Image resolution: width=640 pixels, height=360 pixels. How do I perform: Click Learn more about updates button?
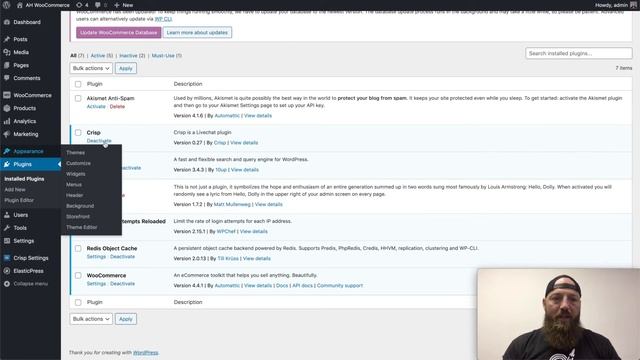[197, 32]
